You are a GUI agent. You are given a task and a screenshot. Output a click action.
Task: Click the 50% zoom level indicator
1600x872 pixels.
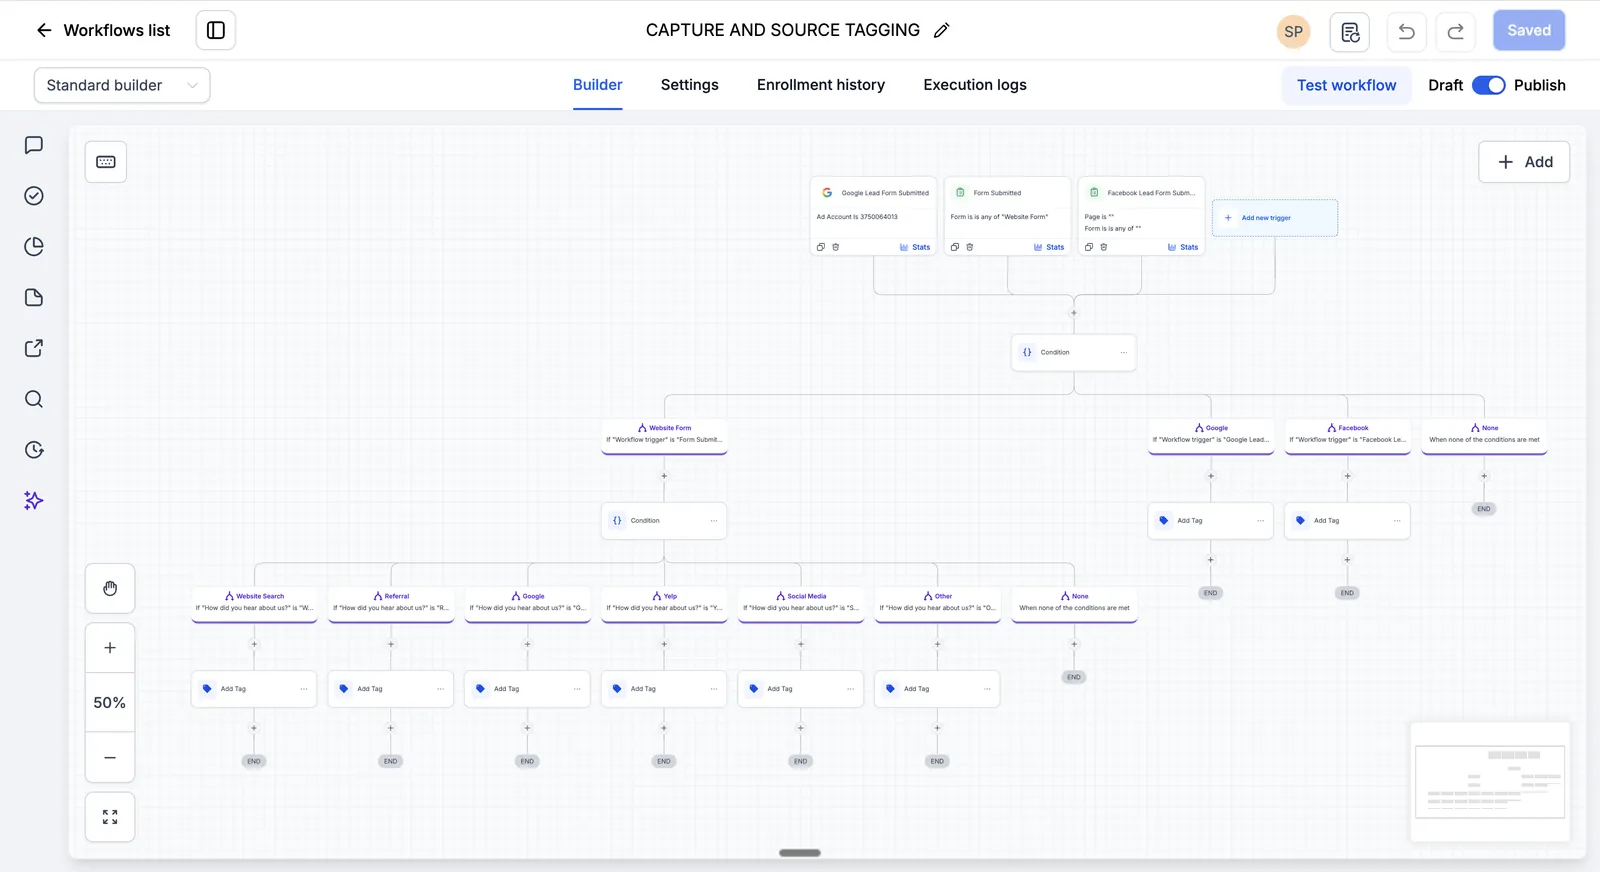coord(110,703)
